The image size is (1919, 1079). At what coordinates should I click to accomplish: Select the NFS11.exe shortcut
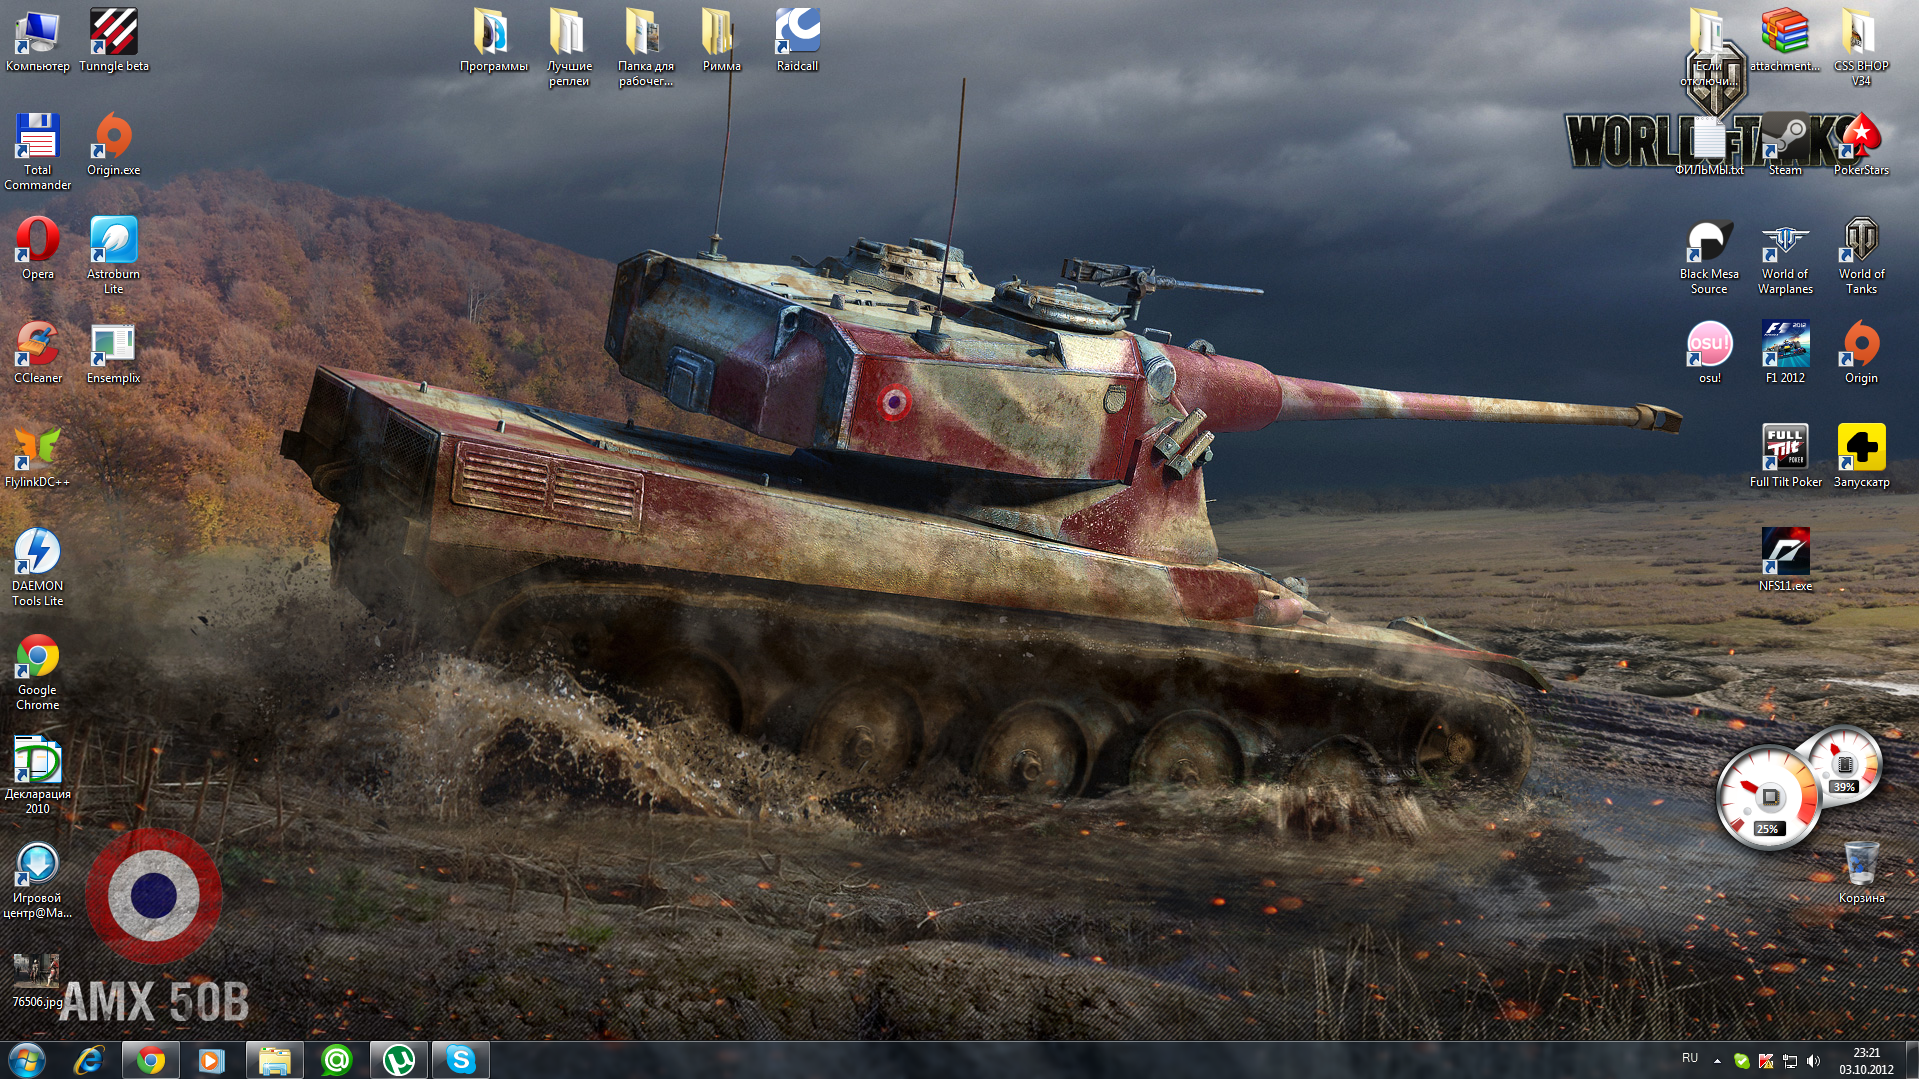click(1786, 560)
